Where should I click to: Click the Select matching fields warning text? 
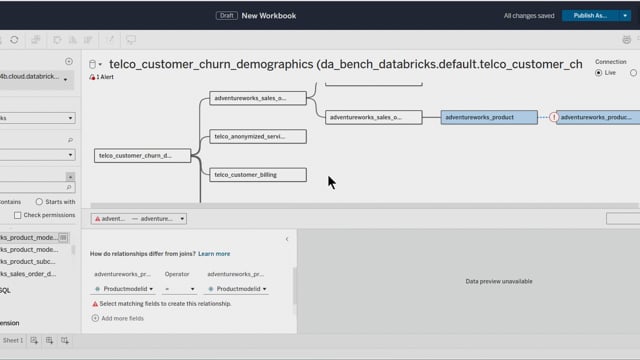(165, 304)
